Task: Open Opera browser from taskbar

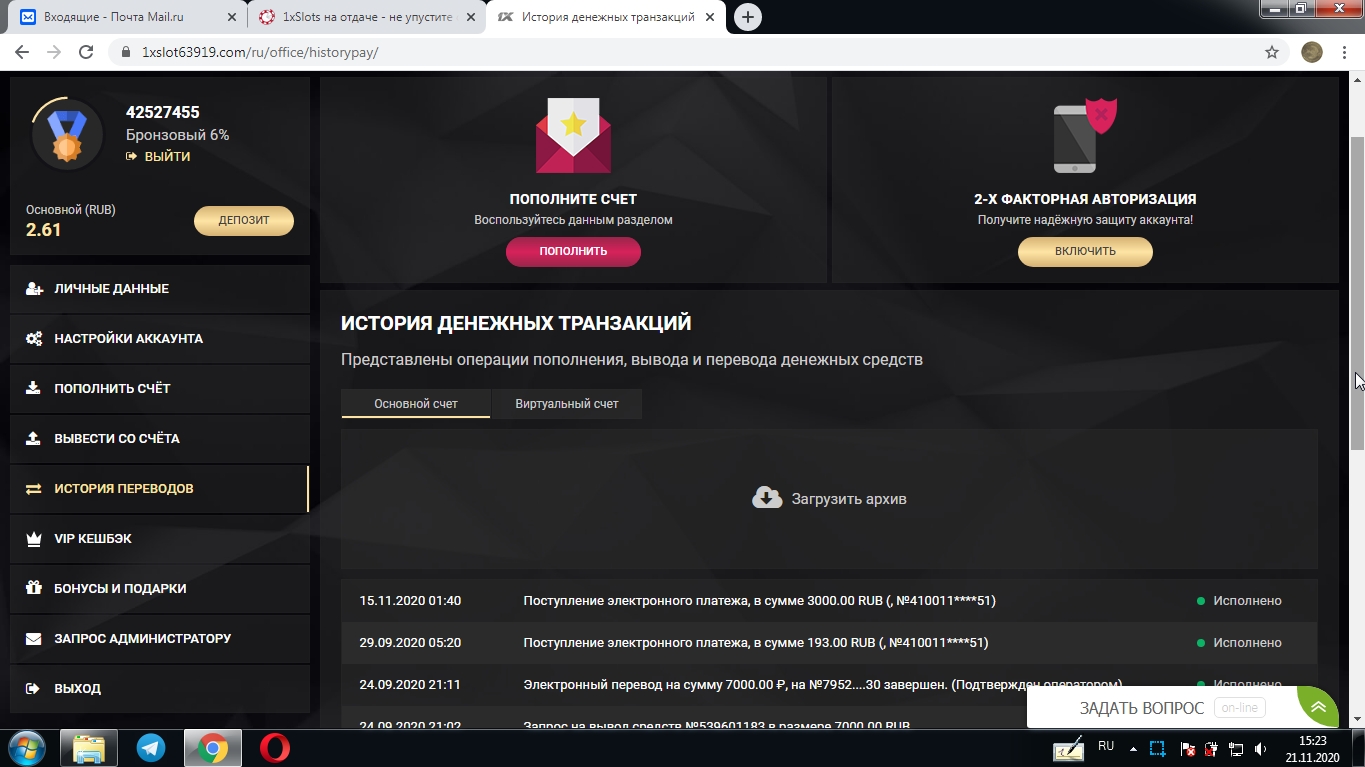Action: (x=275, y=748)
